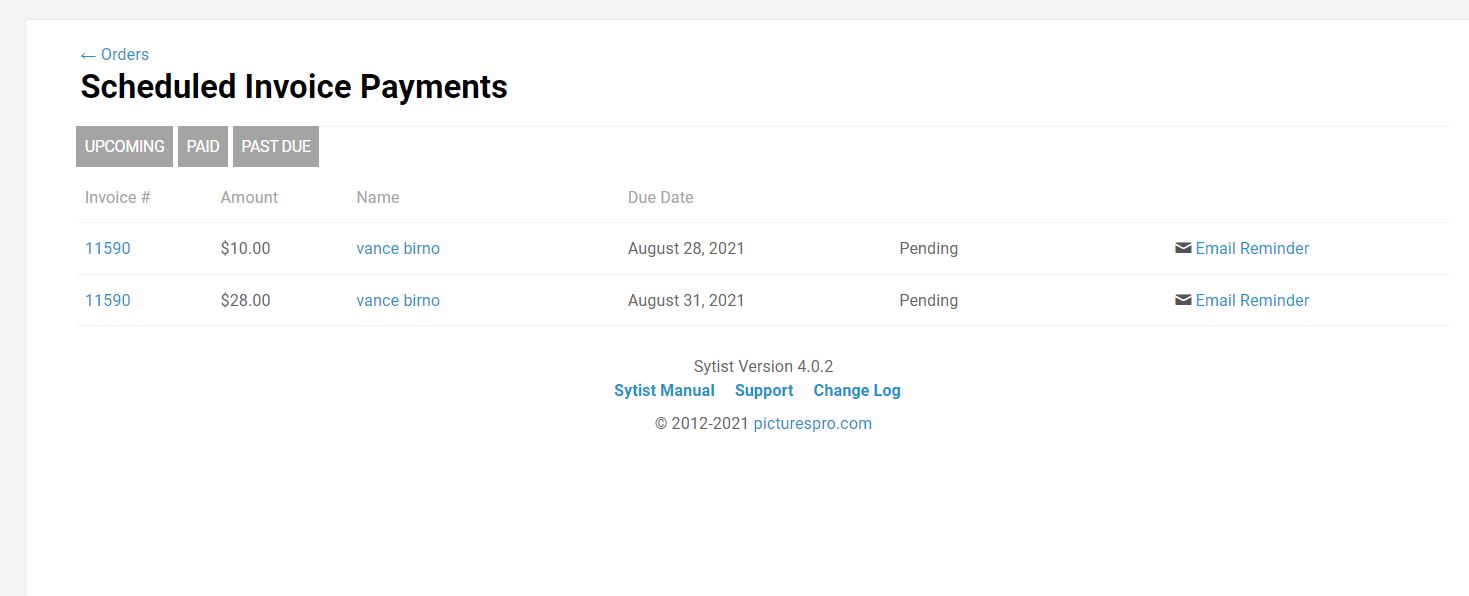Switch to the PAID tab
The image size is (1469, 596).
coord(203,146)
